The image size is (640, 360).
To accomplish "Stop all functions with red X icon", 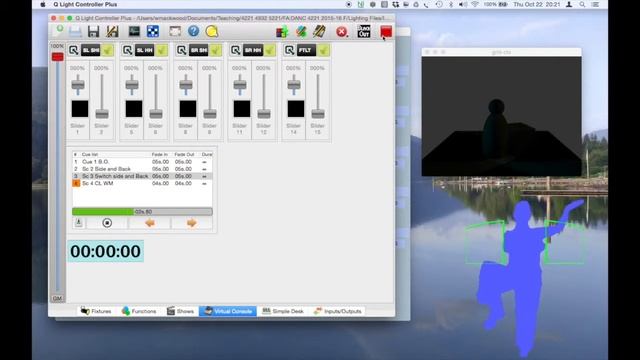I will (342, 31).
